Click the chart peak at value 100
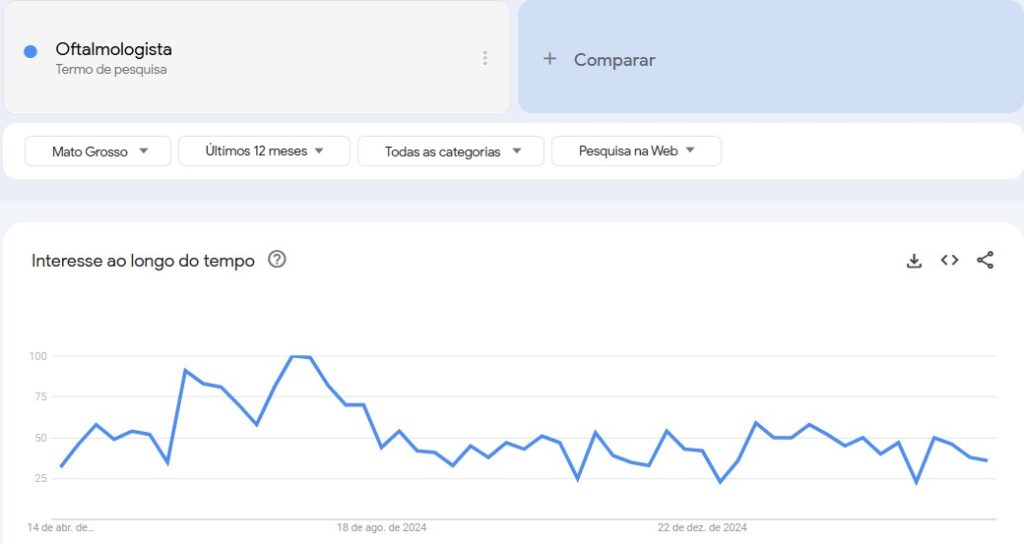Image resolution: width=1024 pixels, height=544 pixels. click(x=293, y=357)
